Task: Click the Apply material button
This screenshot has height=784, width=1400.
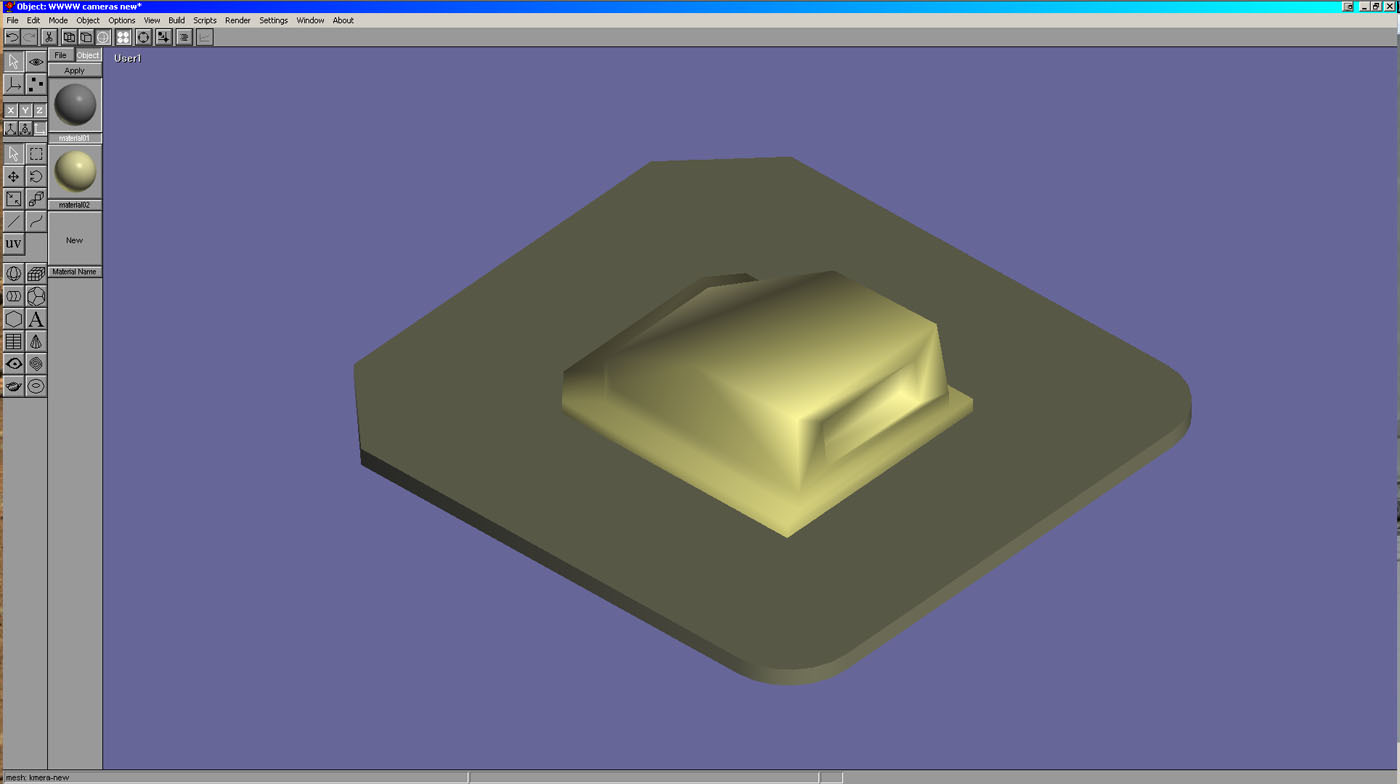Action: 75,71
